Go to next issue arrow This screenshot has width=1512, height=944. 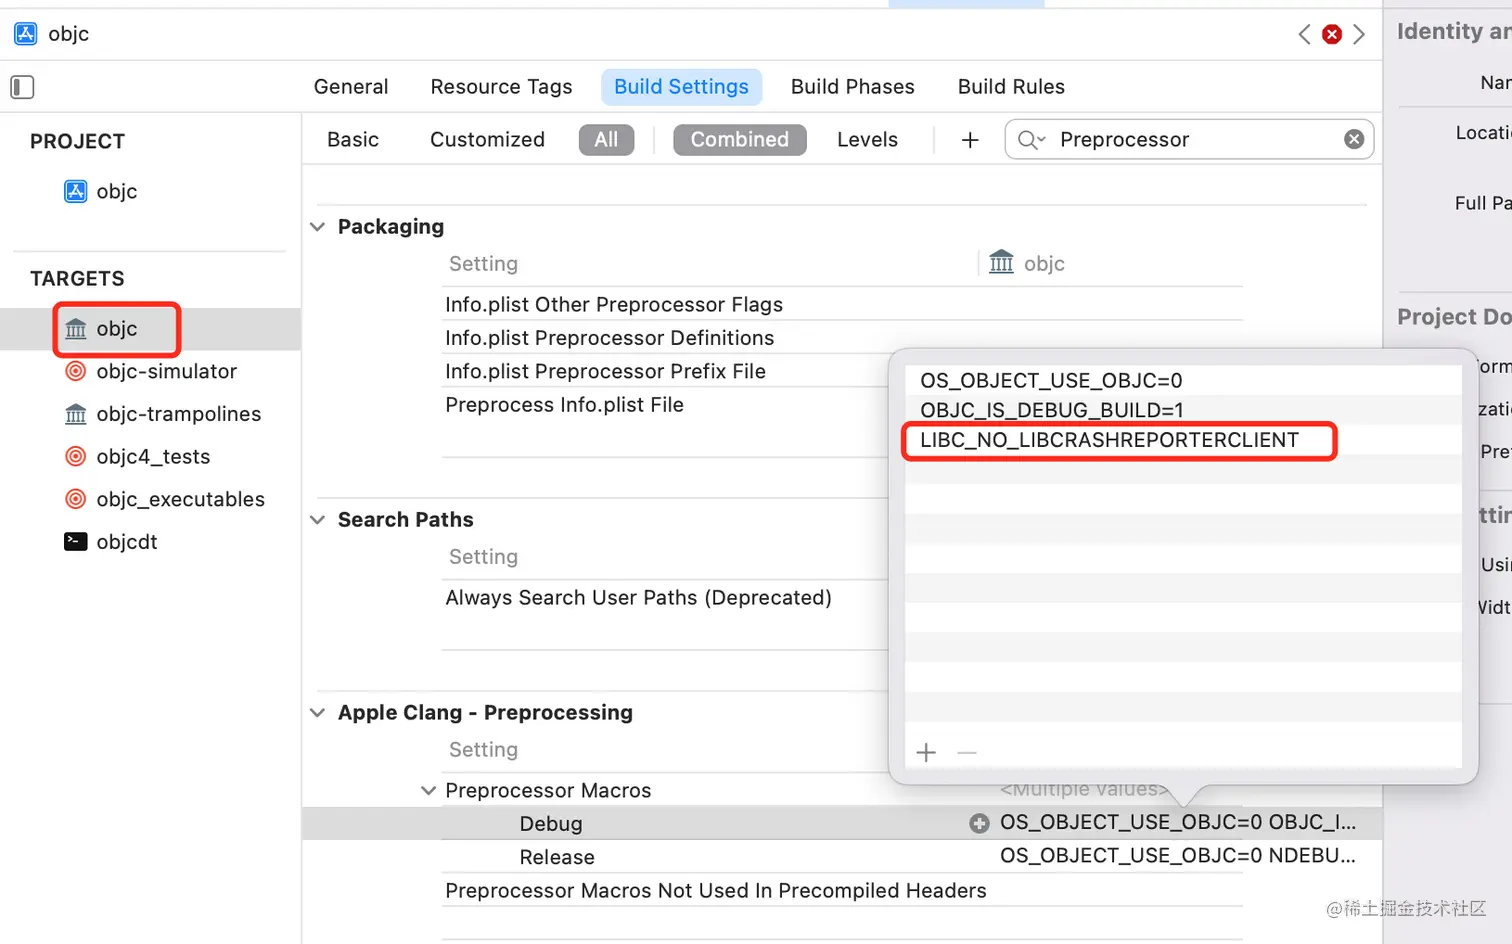pos(1359,34)
